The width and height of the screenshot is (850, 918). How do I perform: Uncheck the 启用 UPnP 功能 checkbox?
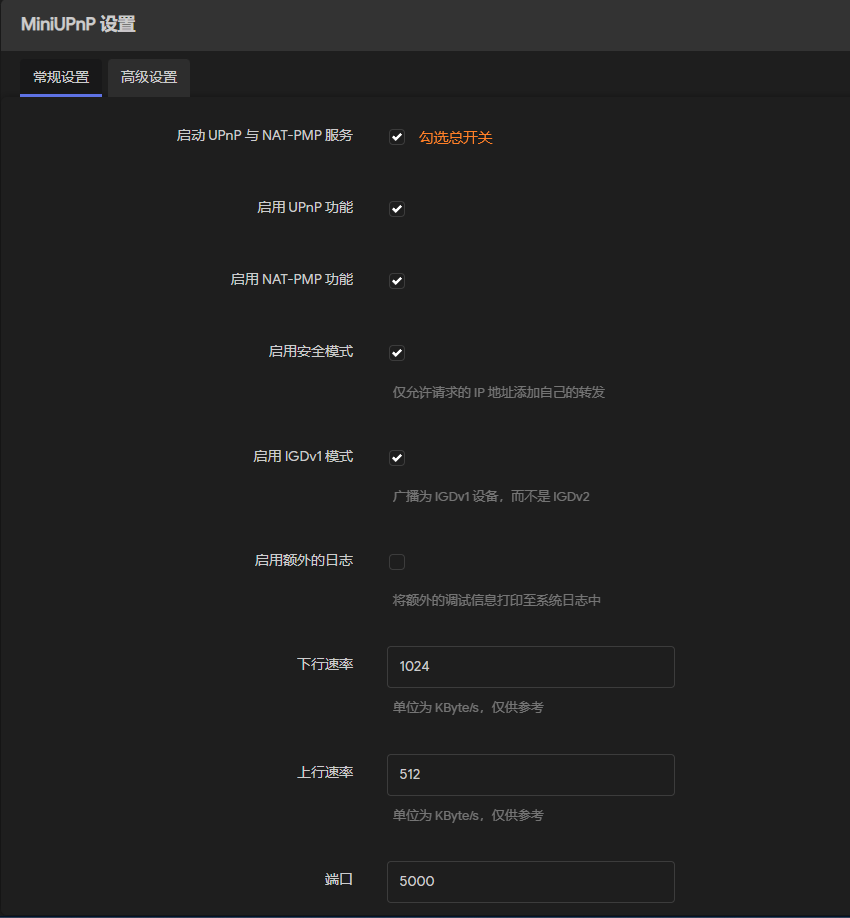click(x=397, y=209)
